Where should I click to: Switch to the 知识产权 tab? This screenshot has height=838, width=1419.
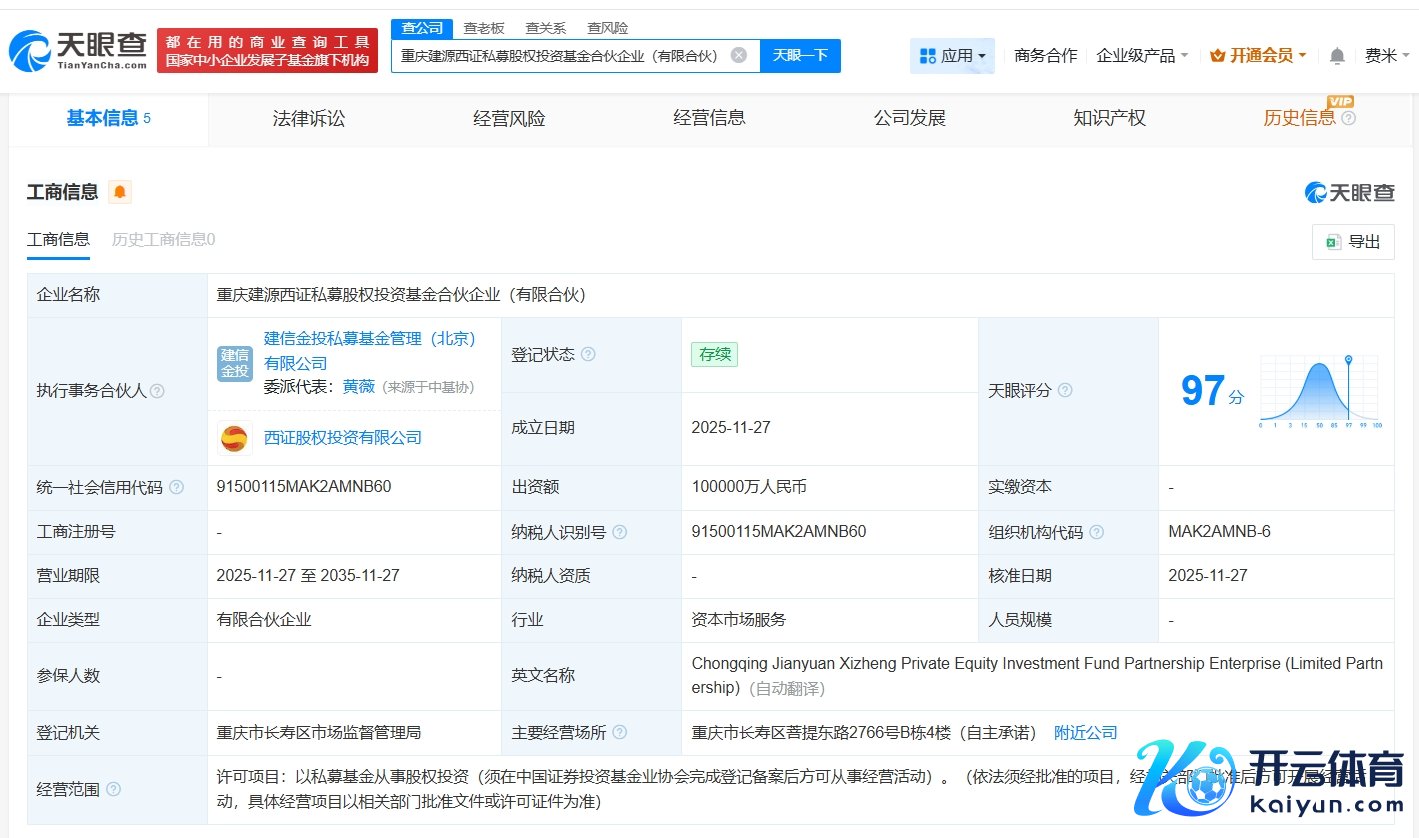(1109, 118)
